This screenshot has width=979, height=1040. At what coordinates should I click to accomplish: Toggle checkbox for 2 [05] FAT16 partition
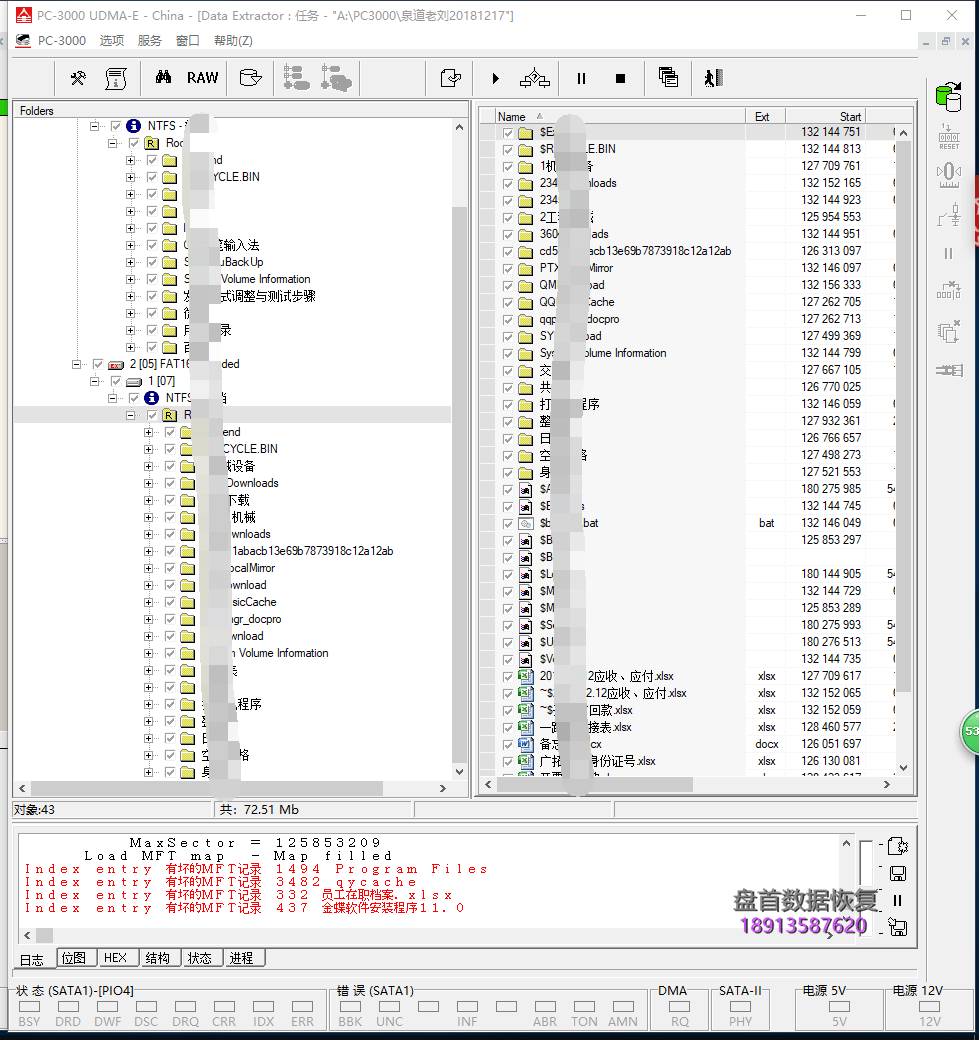[98, 364]
